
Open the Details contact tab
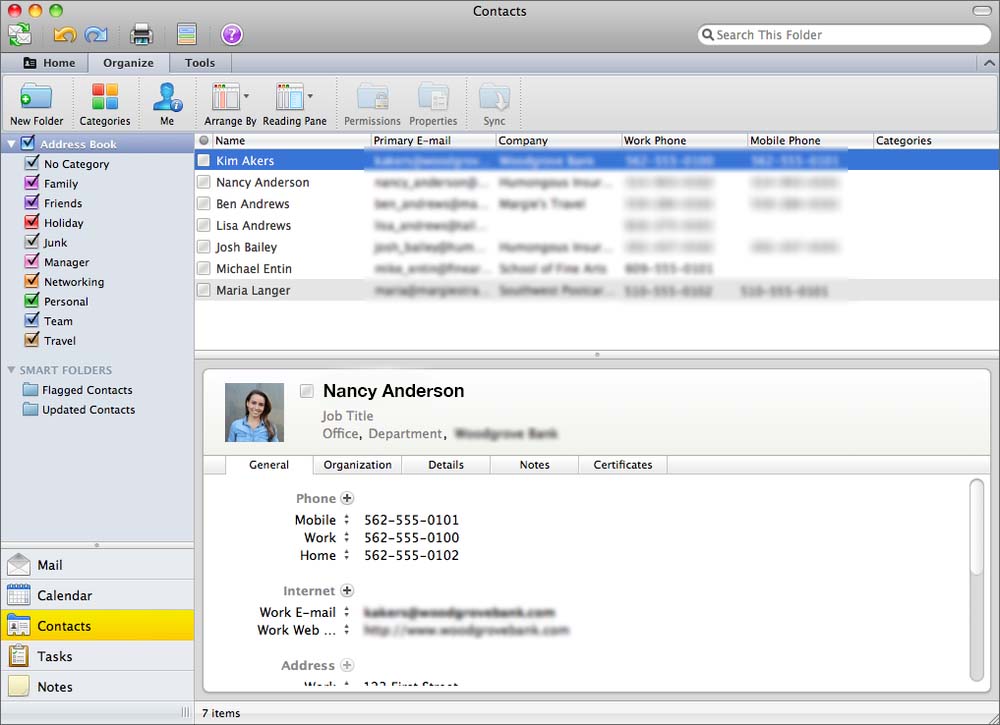tap(446, 465)
